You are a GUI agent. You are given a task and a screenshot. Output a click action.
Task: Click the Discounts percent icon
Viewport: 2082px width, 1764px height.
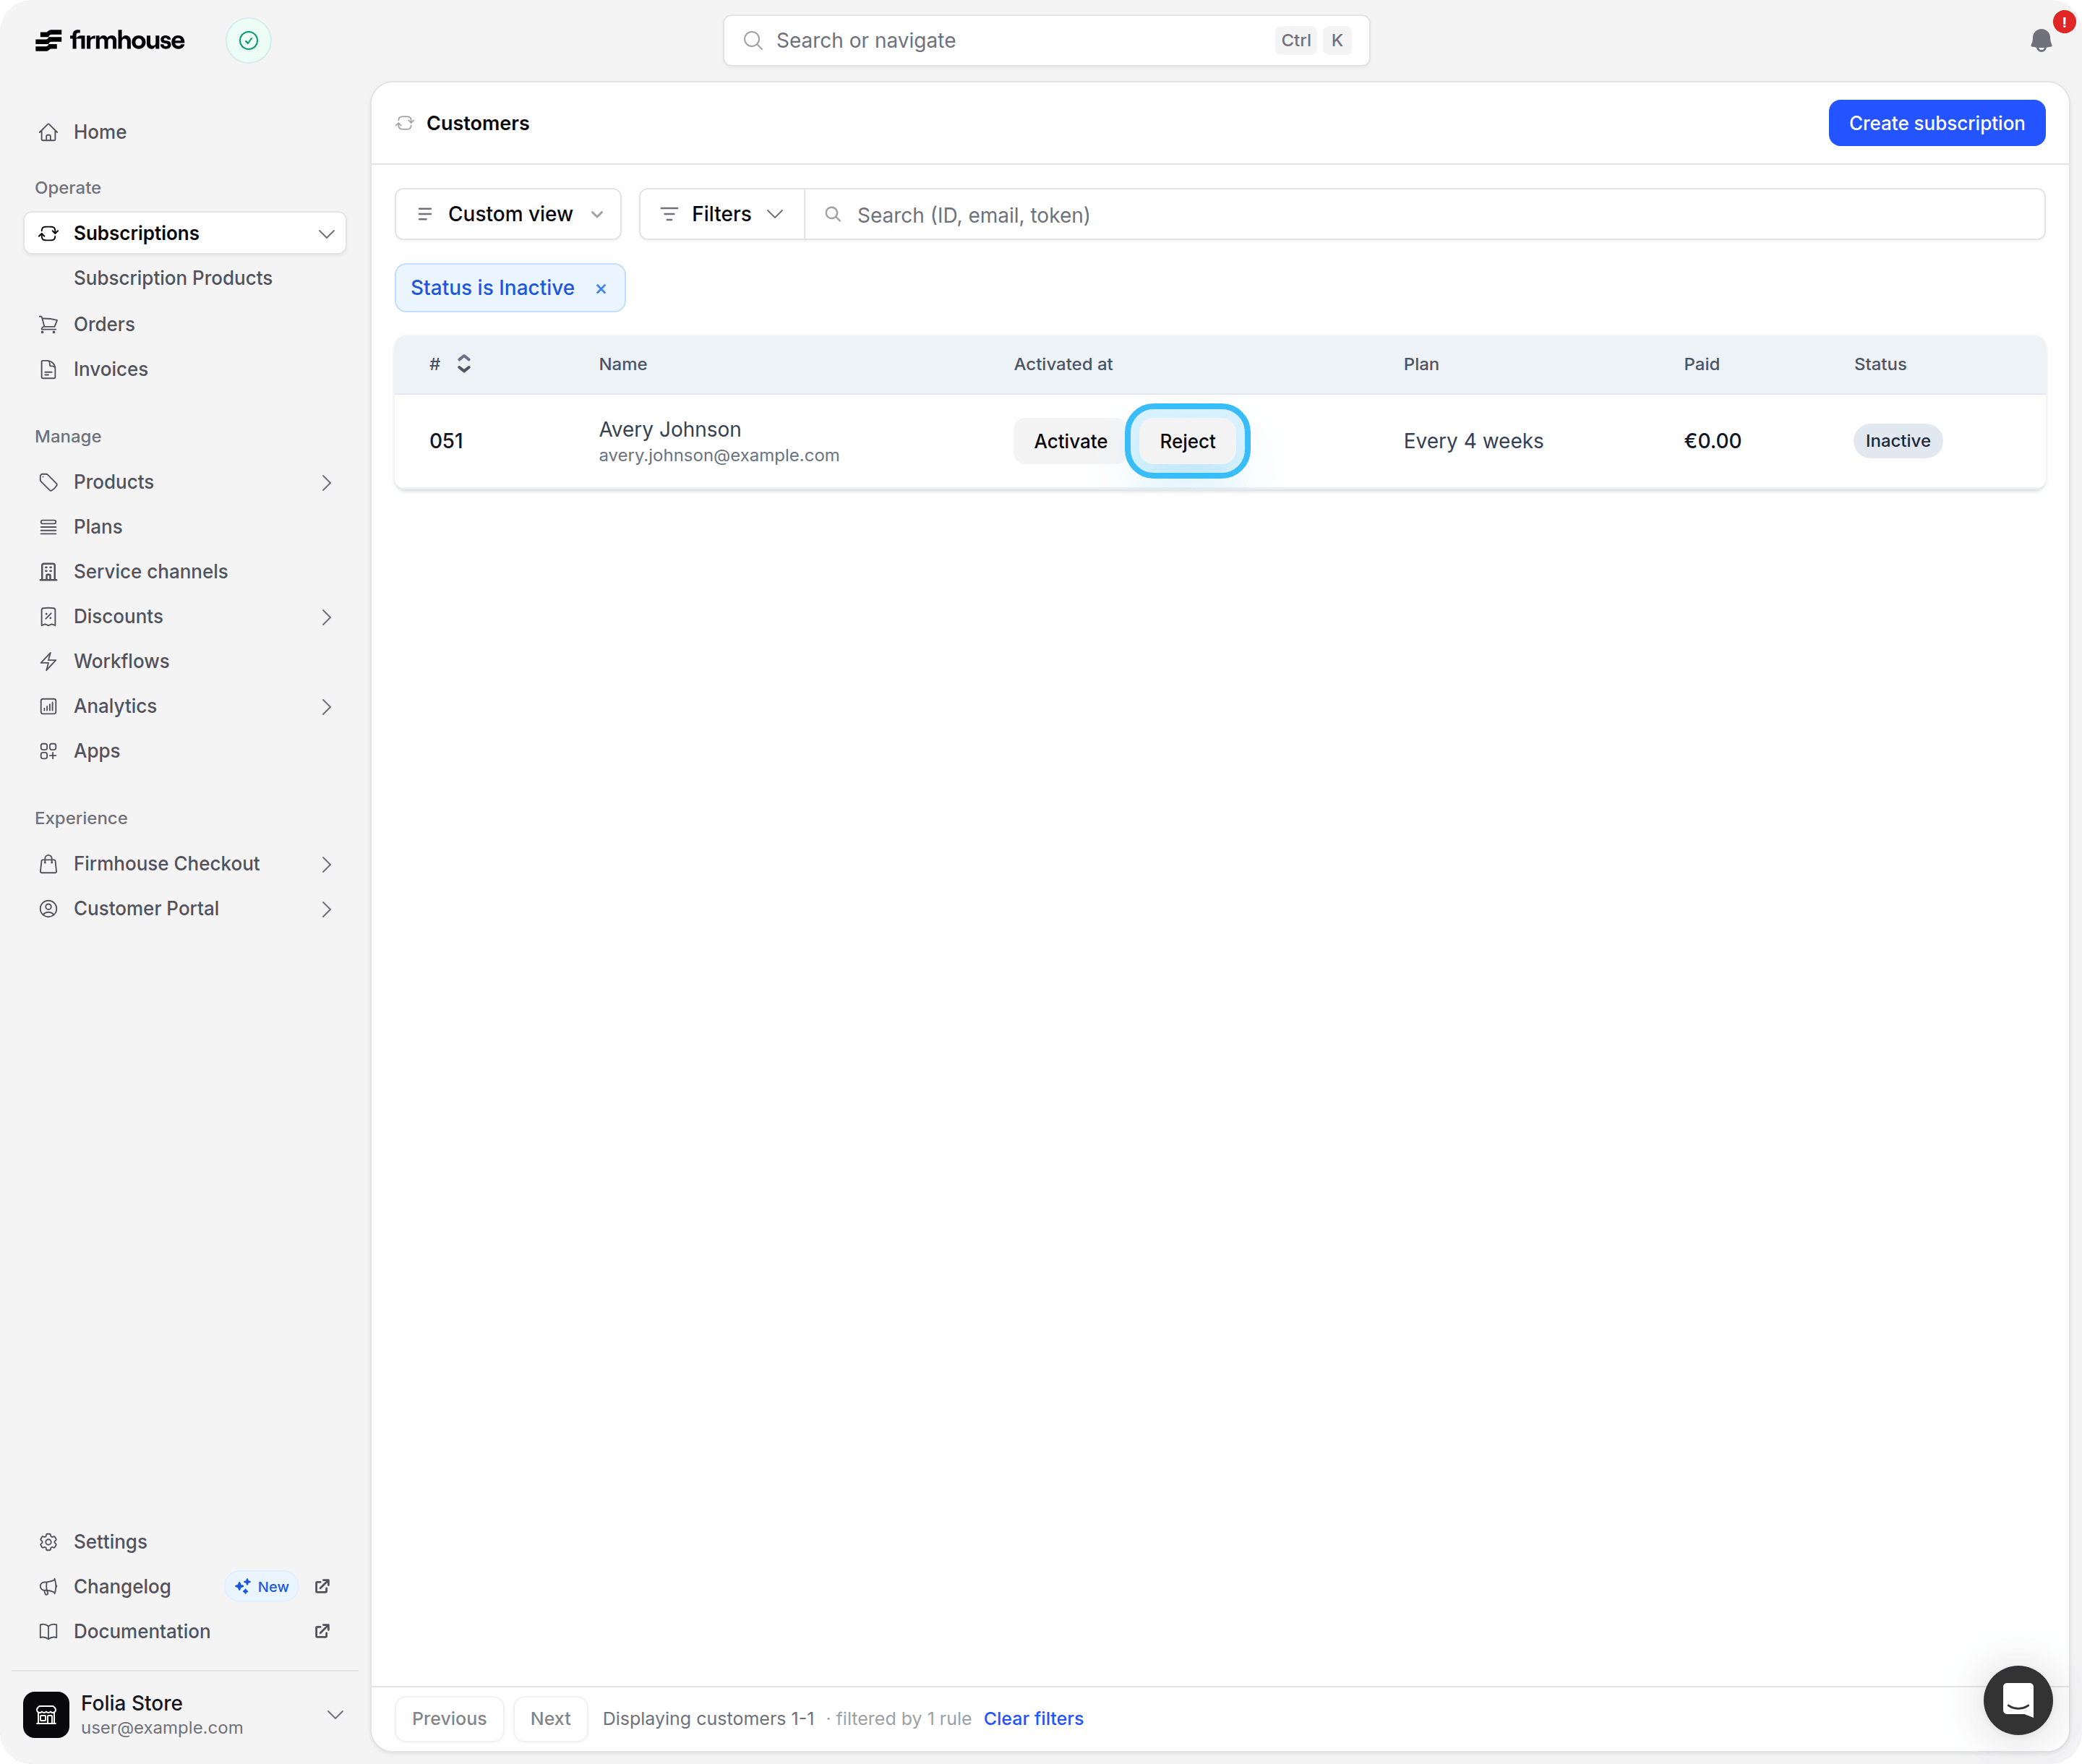(48, 617)
